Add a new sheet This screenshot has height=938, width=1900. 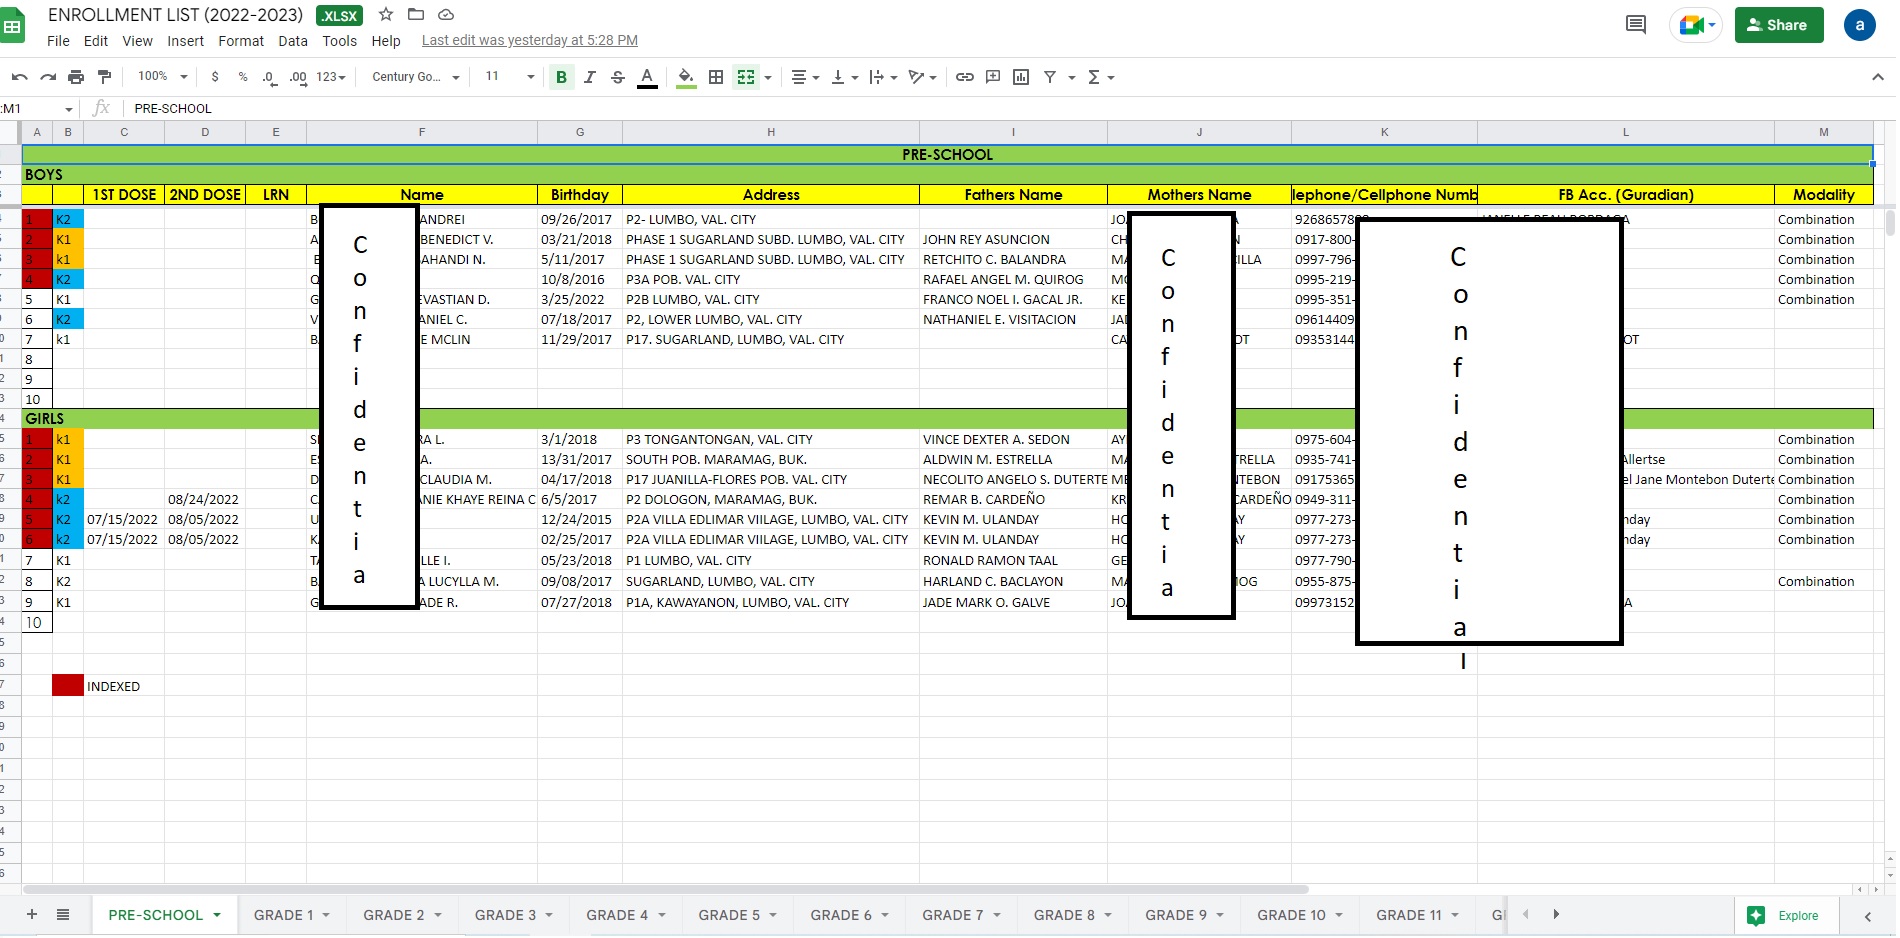point(32,914)
